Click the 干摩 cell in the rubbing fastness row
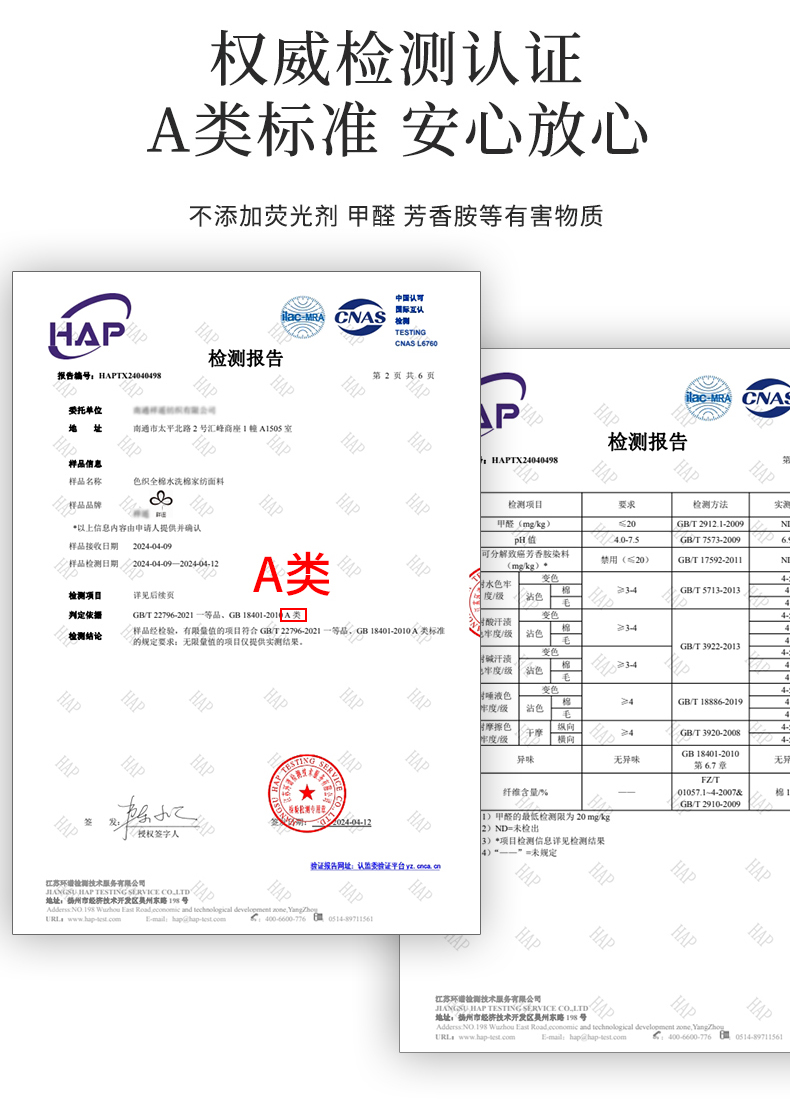 pyautogui.click(x=534, y=733)
